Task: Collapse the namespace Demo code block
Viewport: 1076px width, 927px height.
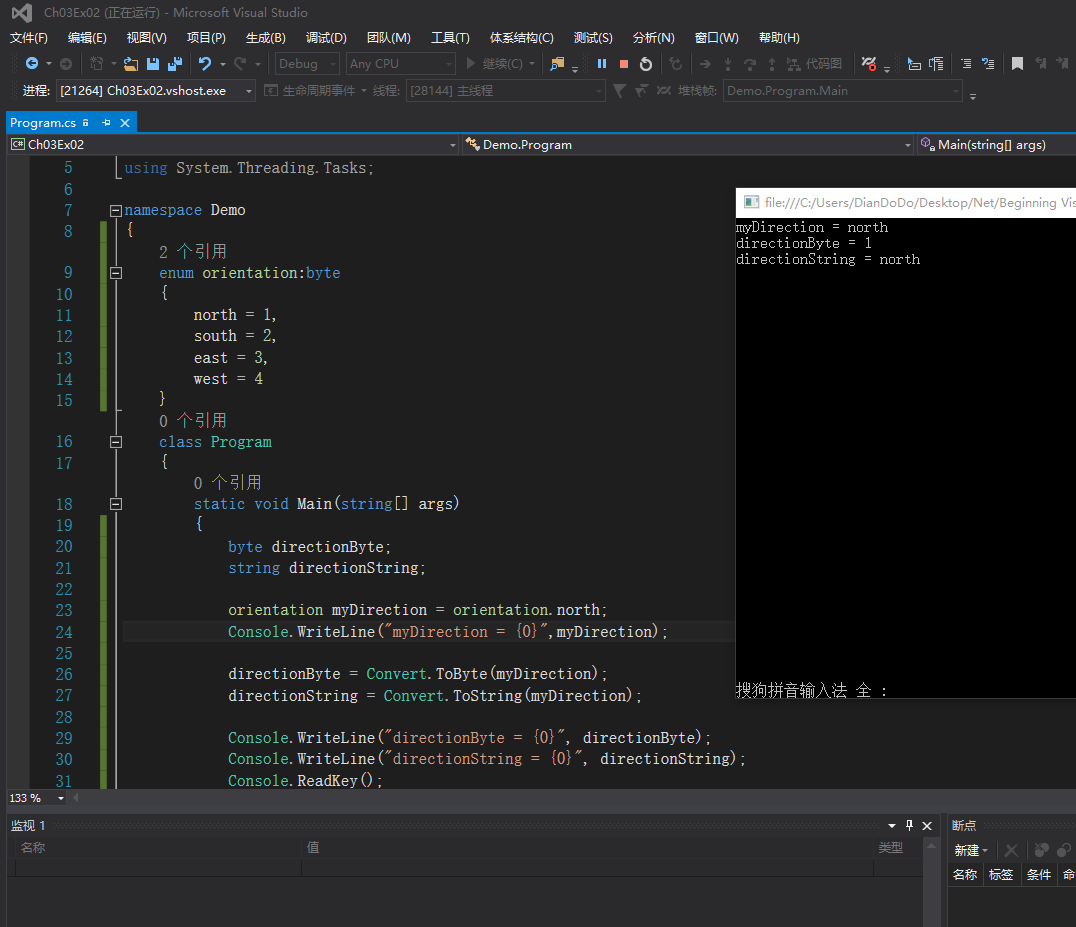Action: coord(116,211)
